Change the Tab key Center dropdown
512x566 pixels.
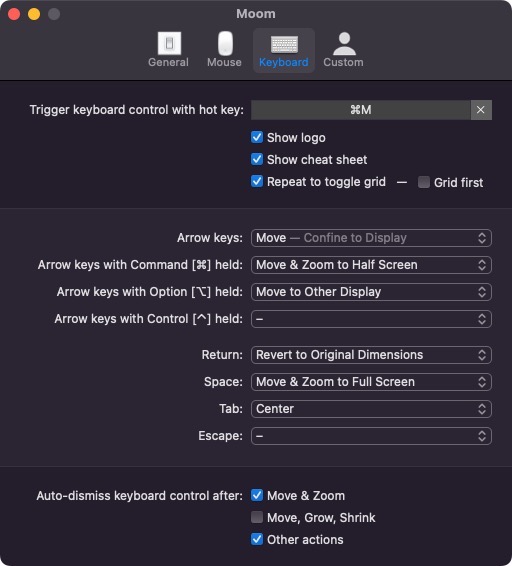[371, 409]
